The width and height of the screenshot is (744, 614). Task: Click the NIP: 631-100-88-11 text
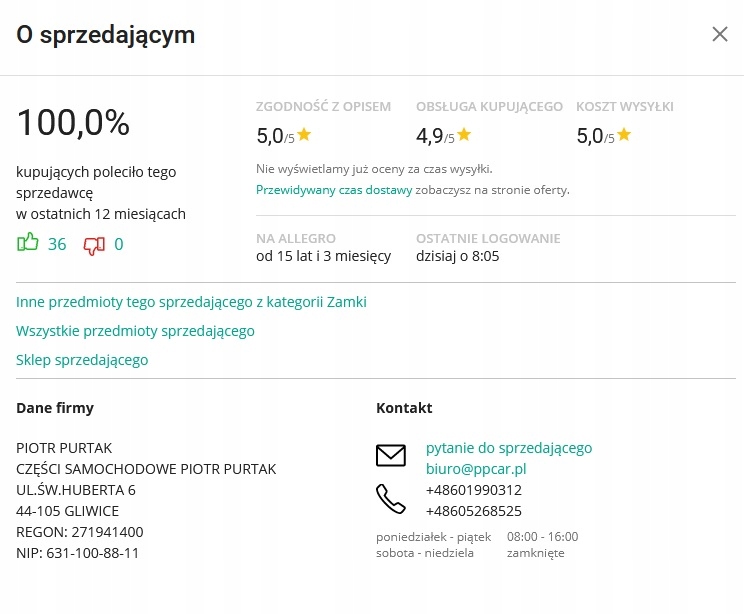77,552
